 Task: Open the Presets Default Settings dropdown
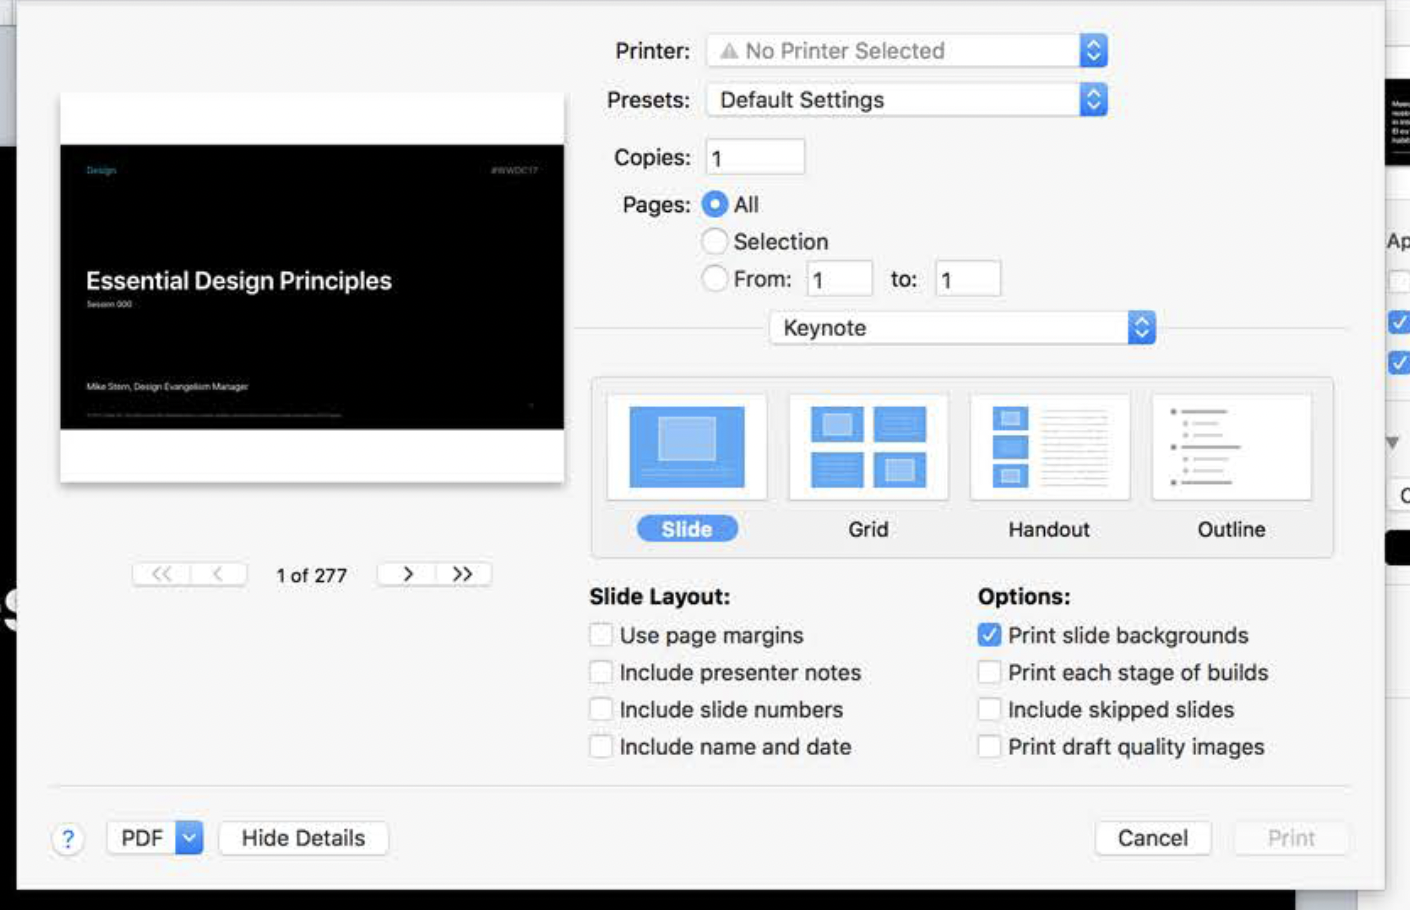pos(907,100)
